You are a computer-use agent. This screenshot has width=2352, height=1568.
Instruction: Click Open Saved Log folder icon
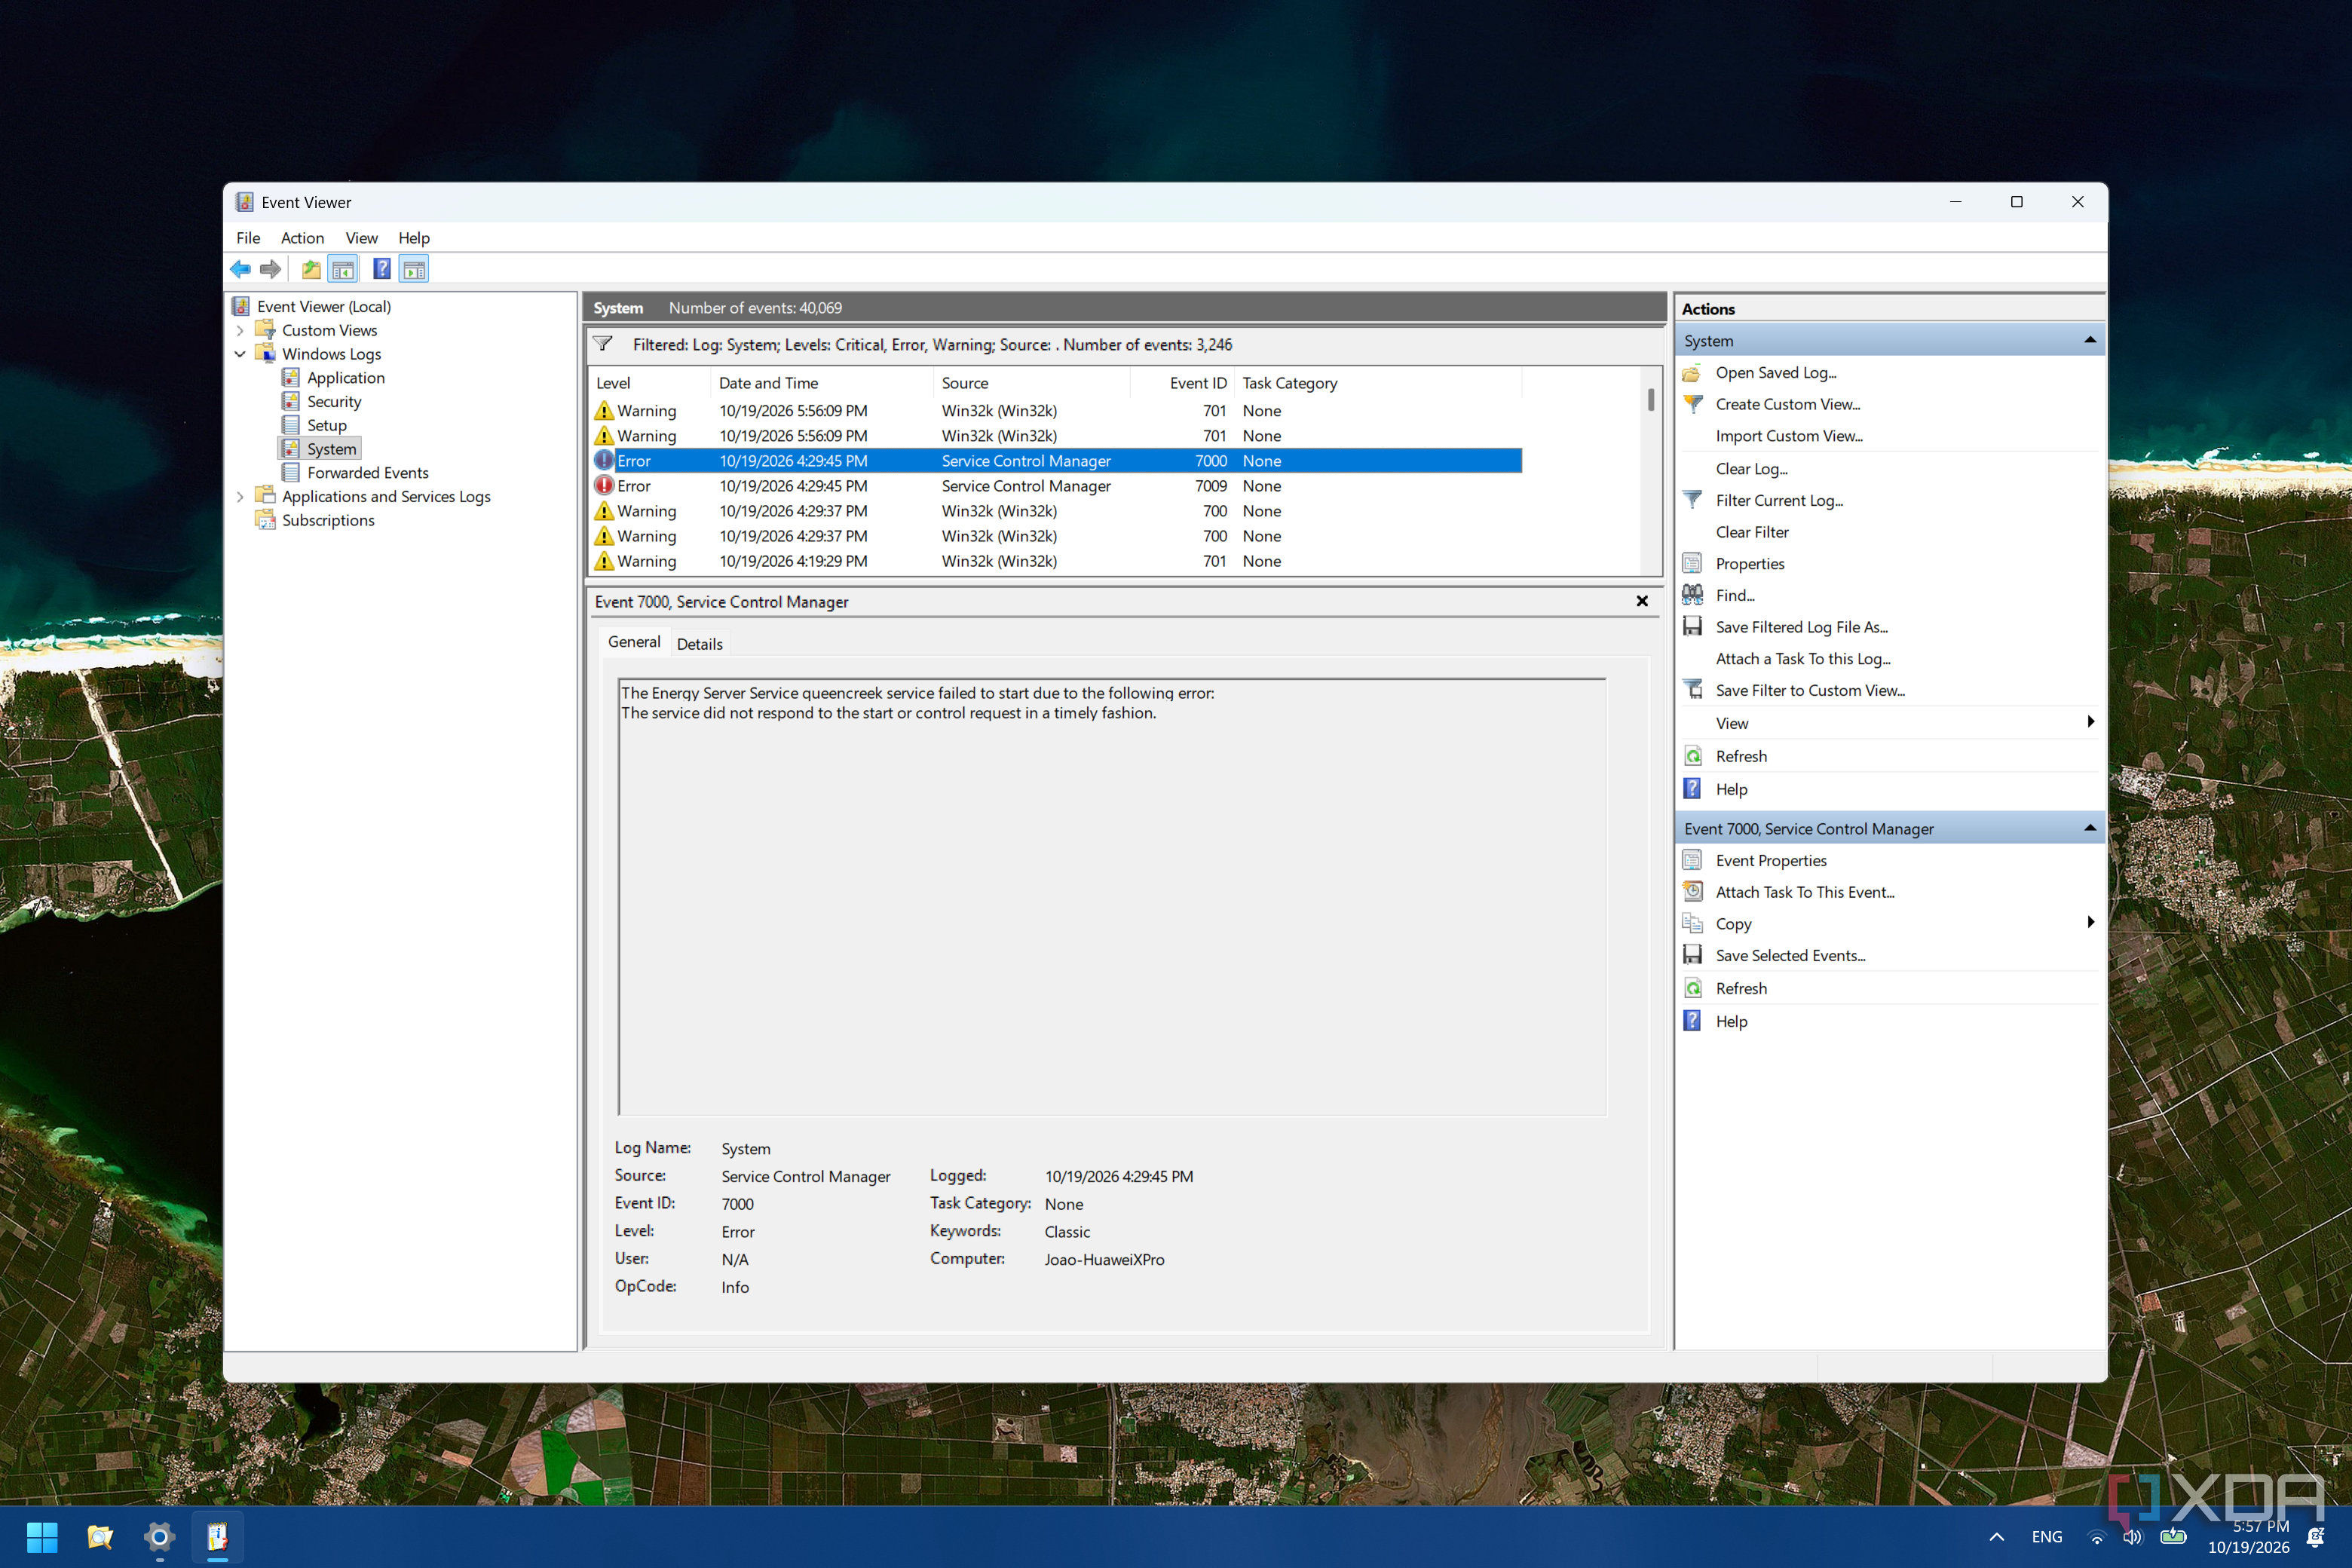(1692, 373)
